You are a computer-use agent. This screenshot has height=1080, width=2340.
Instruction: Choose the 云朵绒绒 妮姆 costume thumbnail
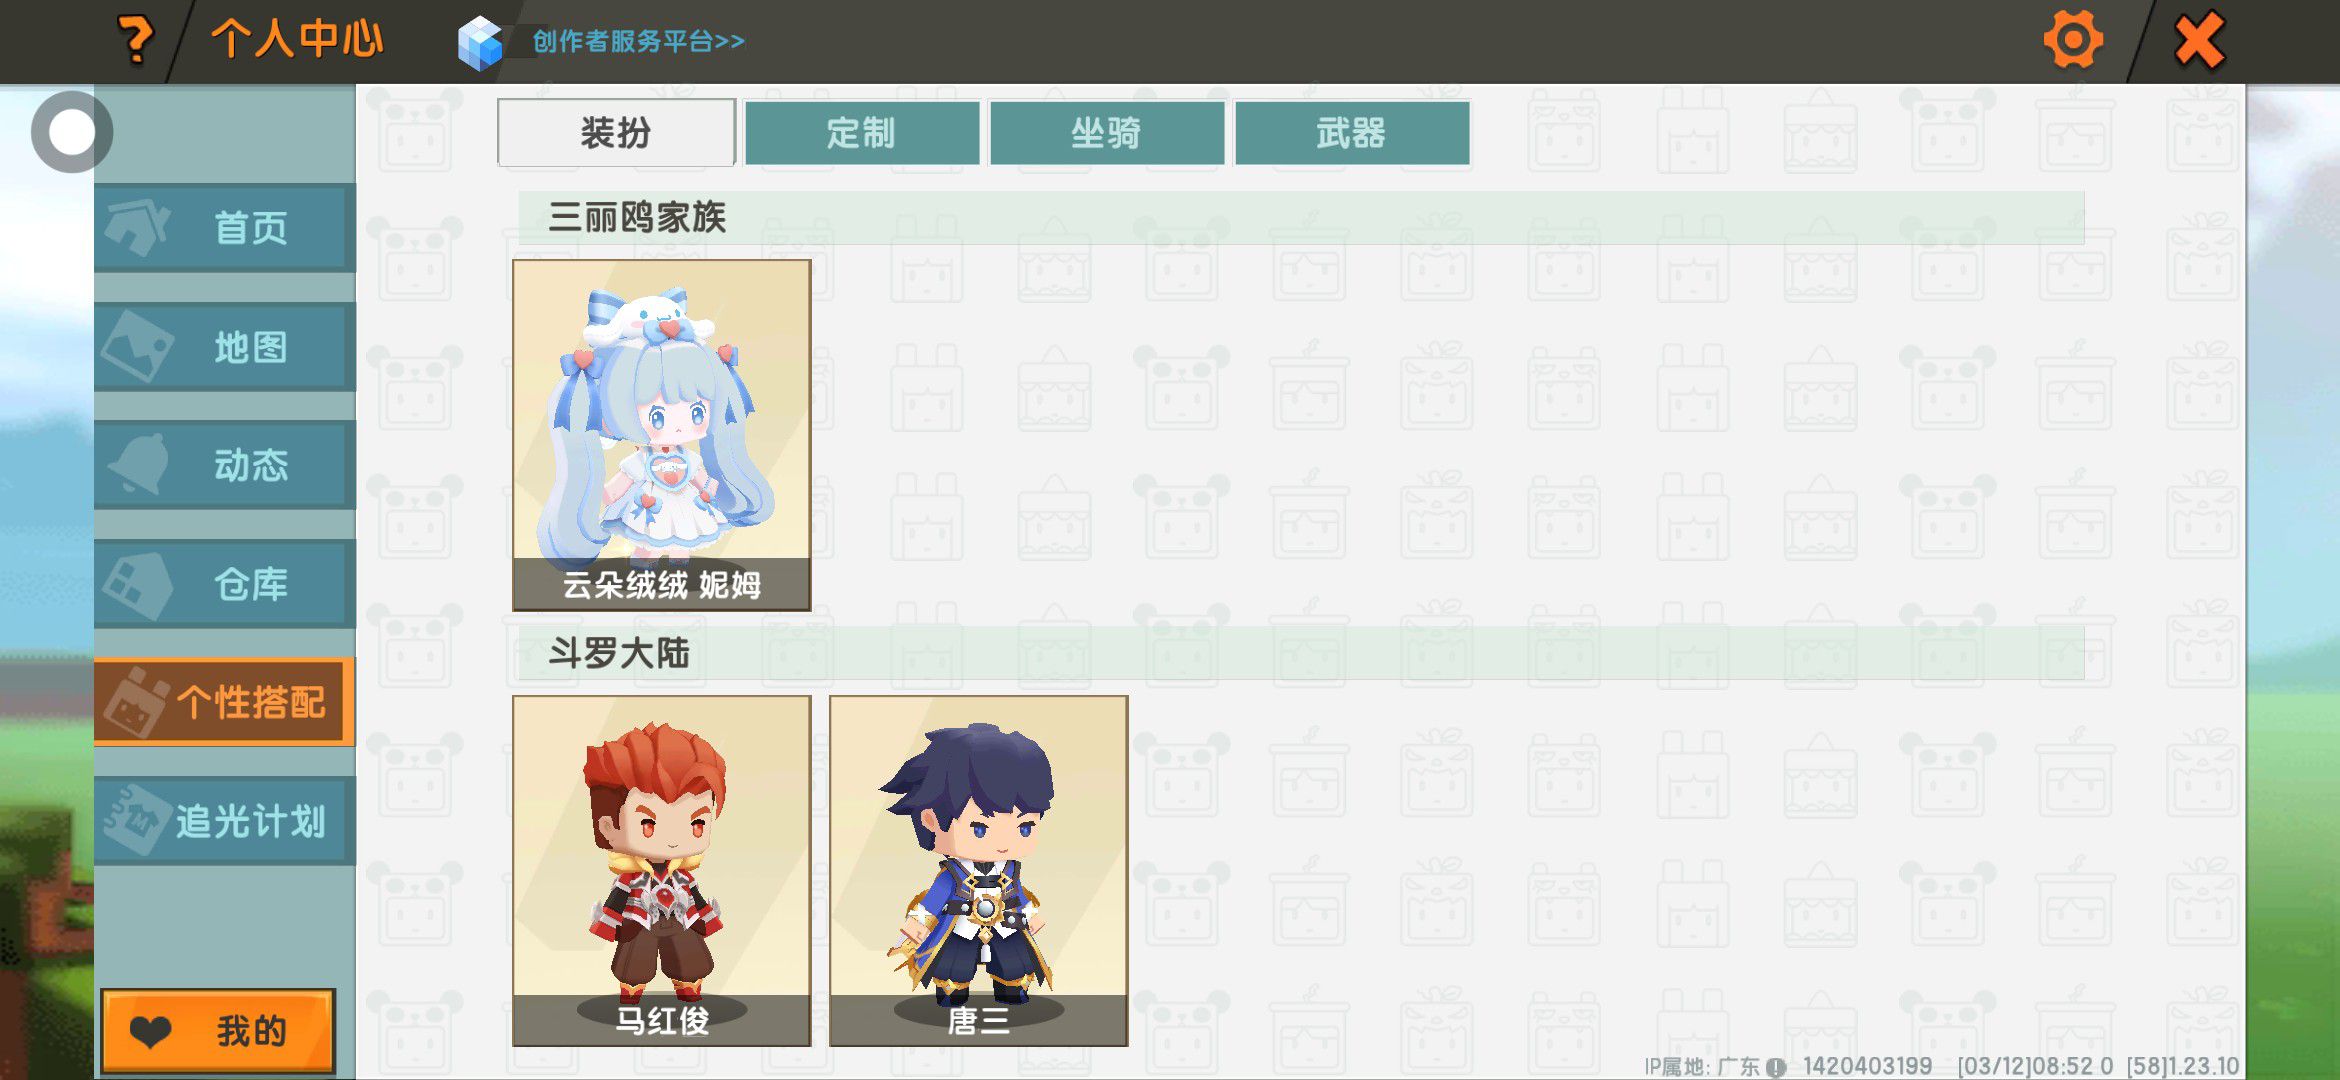(x=662, y=435)
